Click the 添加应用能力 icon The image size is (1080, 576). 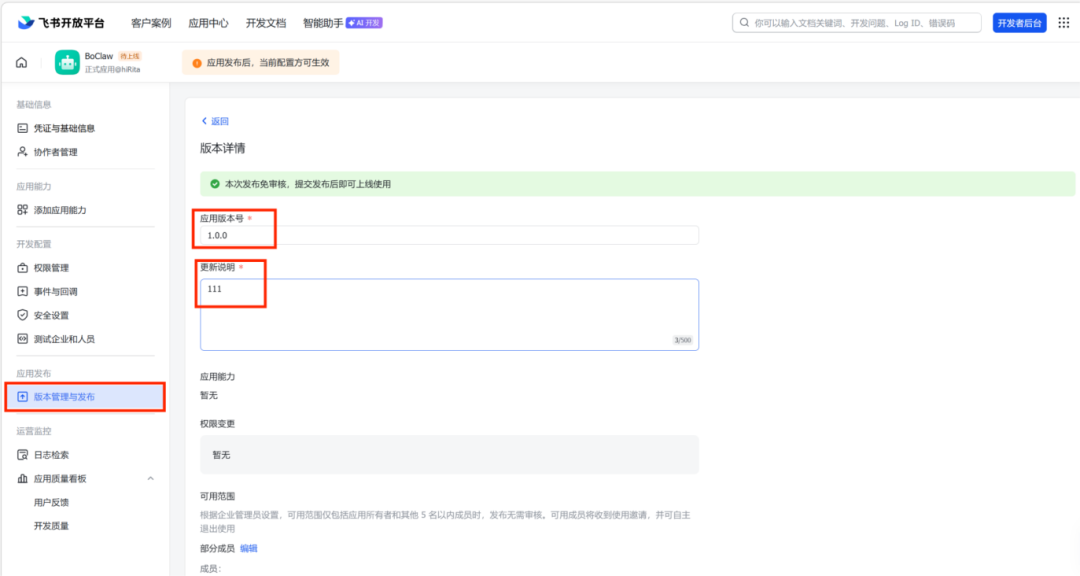click(23, 209)
